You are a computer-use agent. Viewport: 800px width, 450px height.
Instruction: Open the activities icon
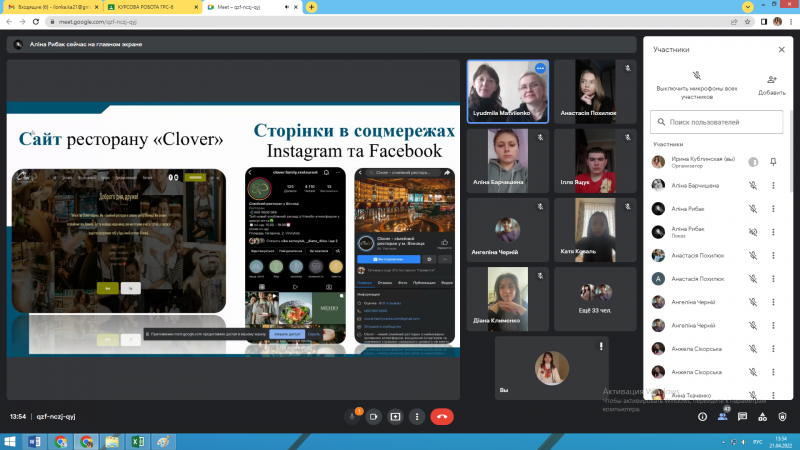coord(762,417)
